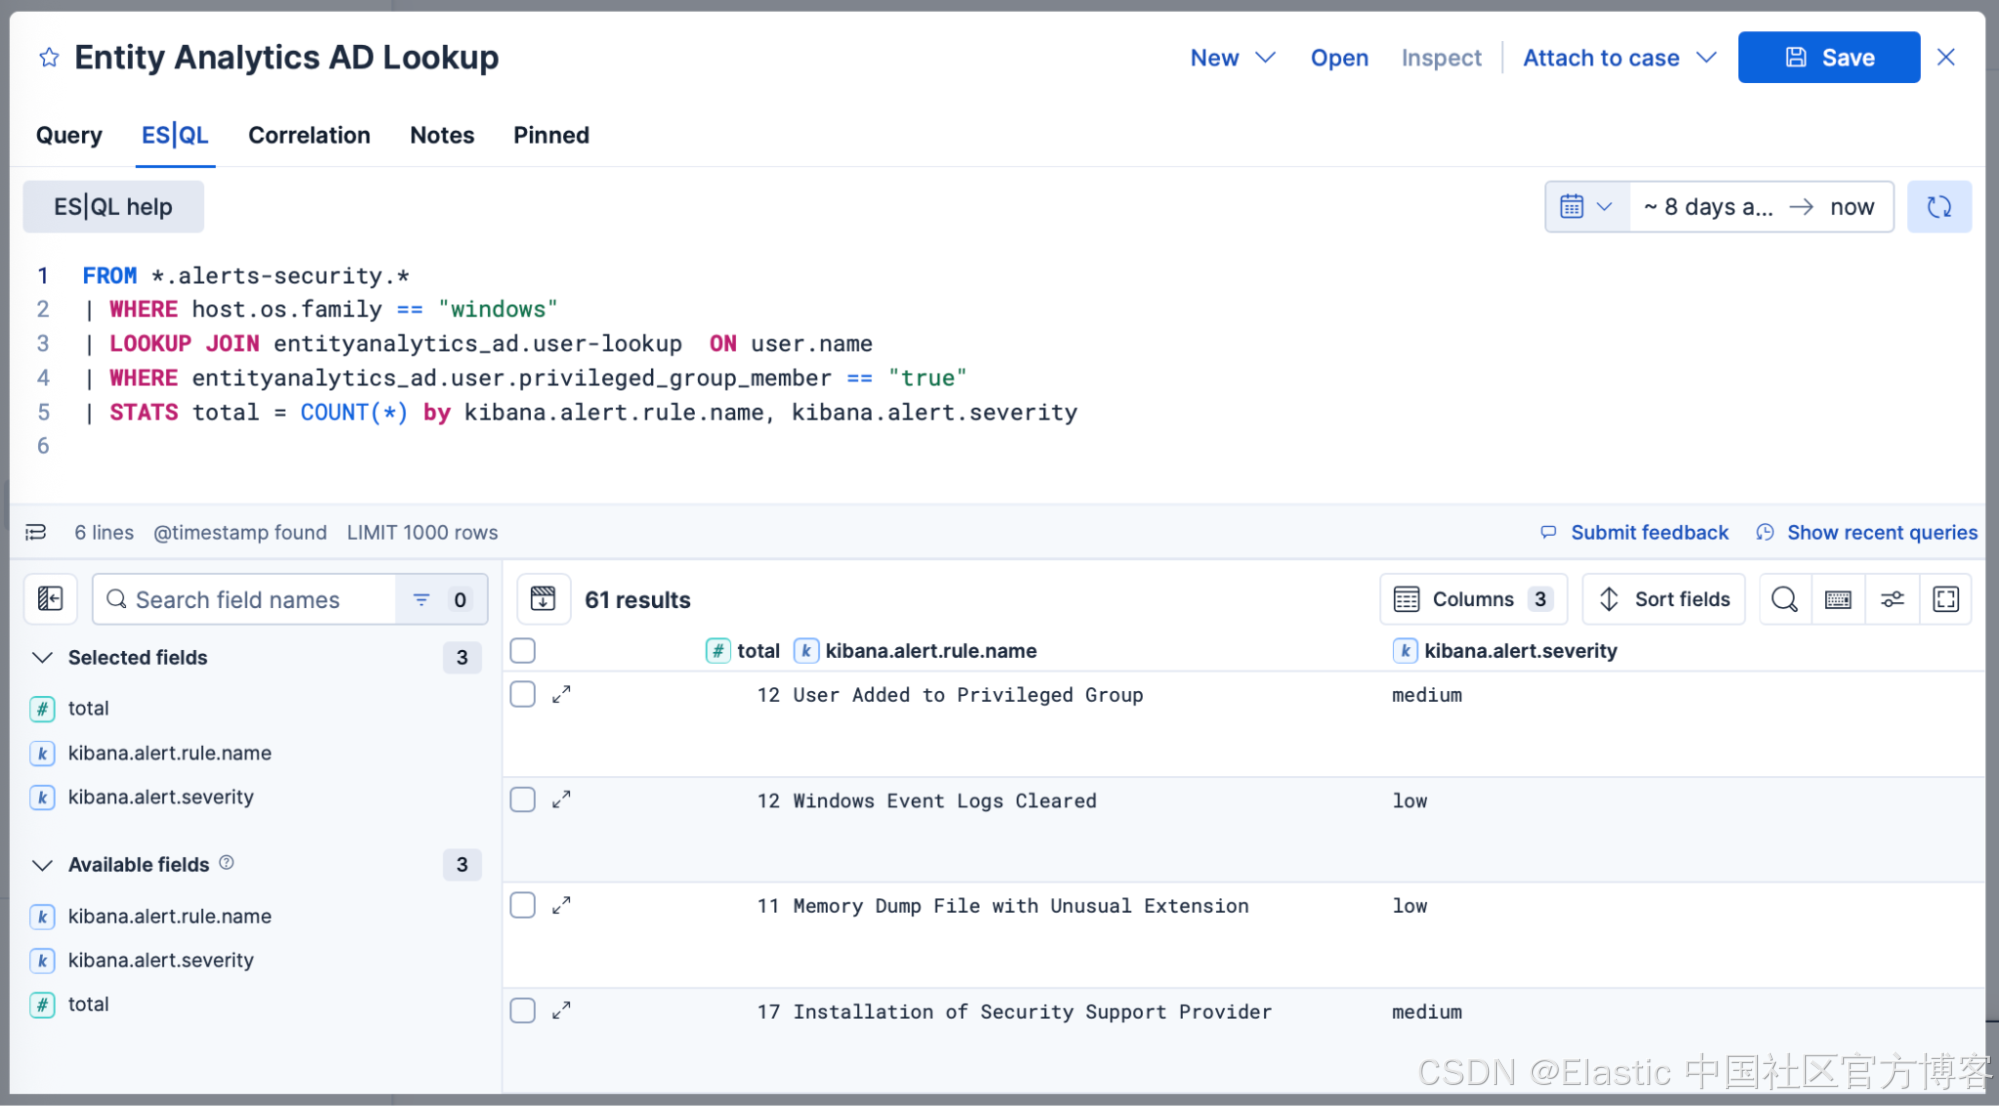This screenshot has height=1106, width=1999.
Task: Toggle the select-all checkbox in header
Action: (x=523, y=651)
